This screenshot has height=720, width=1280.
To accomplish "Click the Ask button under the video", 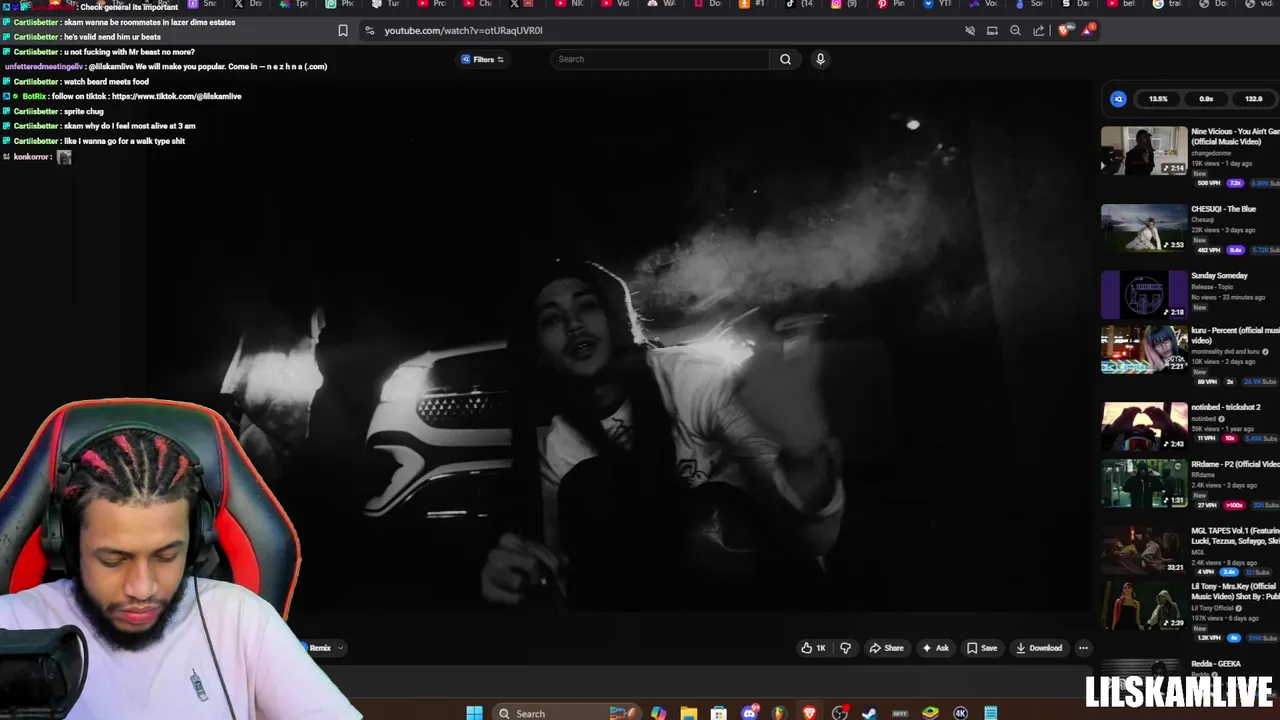I will click(935, 648).
